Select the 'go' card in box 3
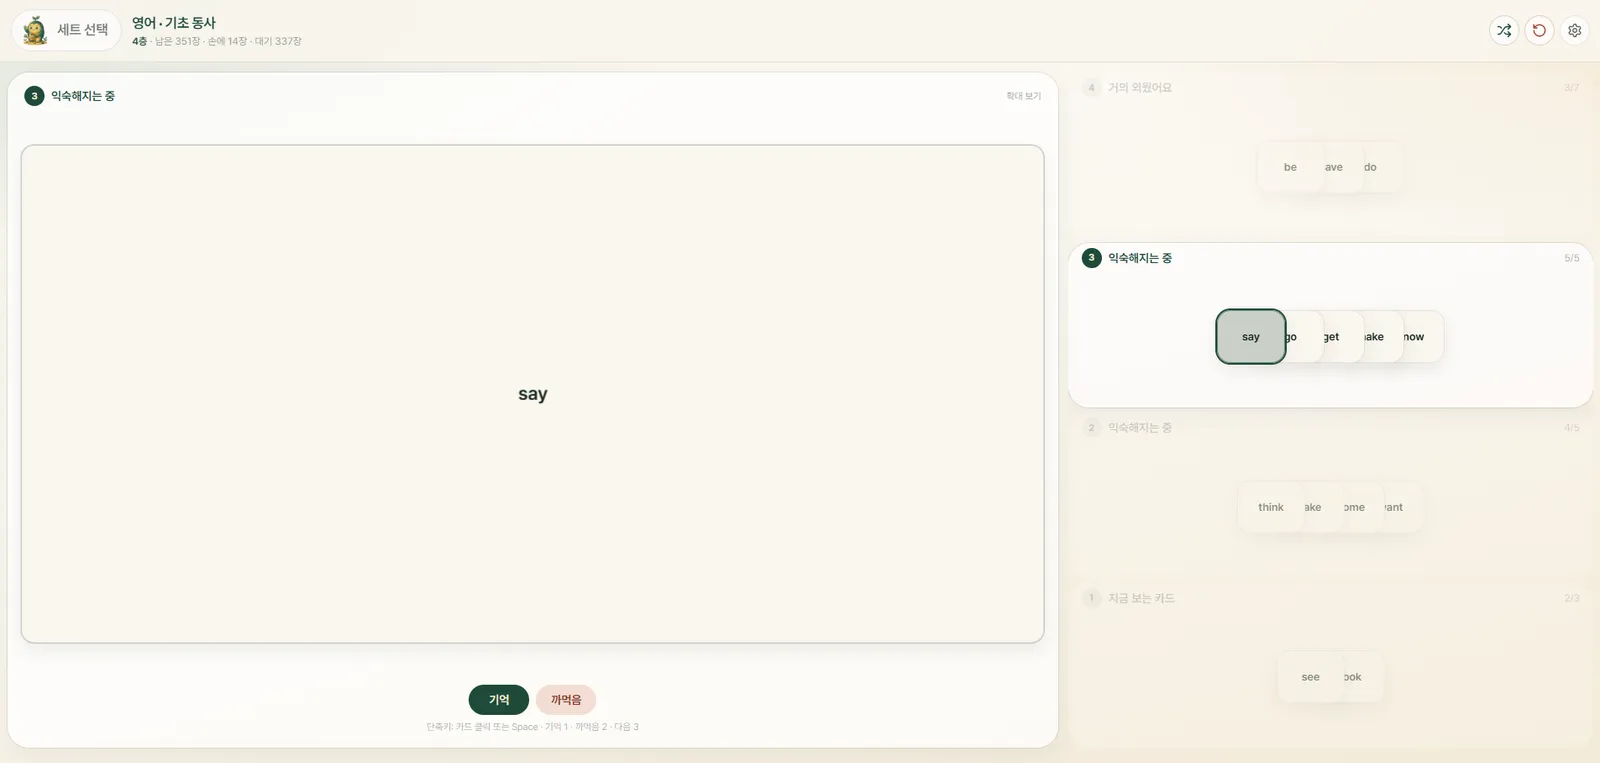 (x=1303, y=337)
